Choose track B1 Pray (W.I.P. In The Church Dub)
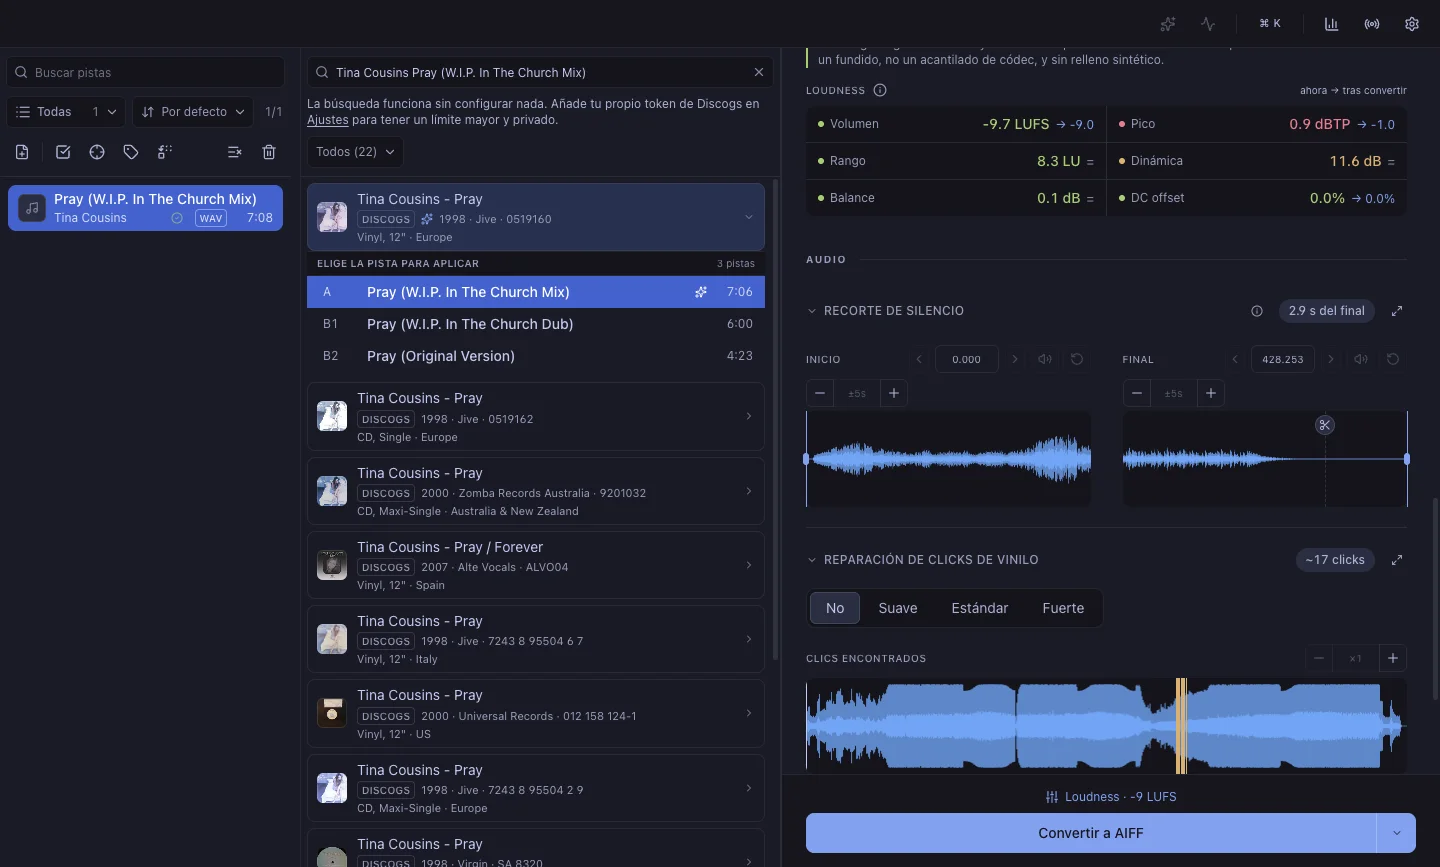This screenshot has height=867, width=1440. [x=536, y=324]
